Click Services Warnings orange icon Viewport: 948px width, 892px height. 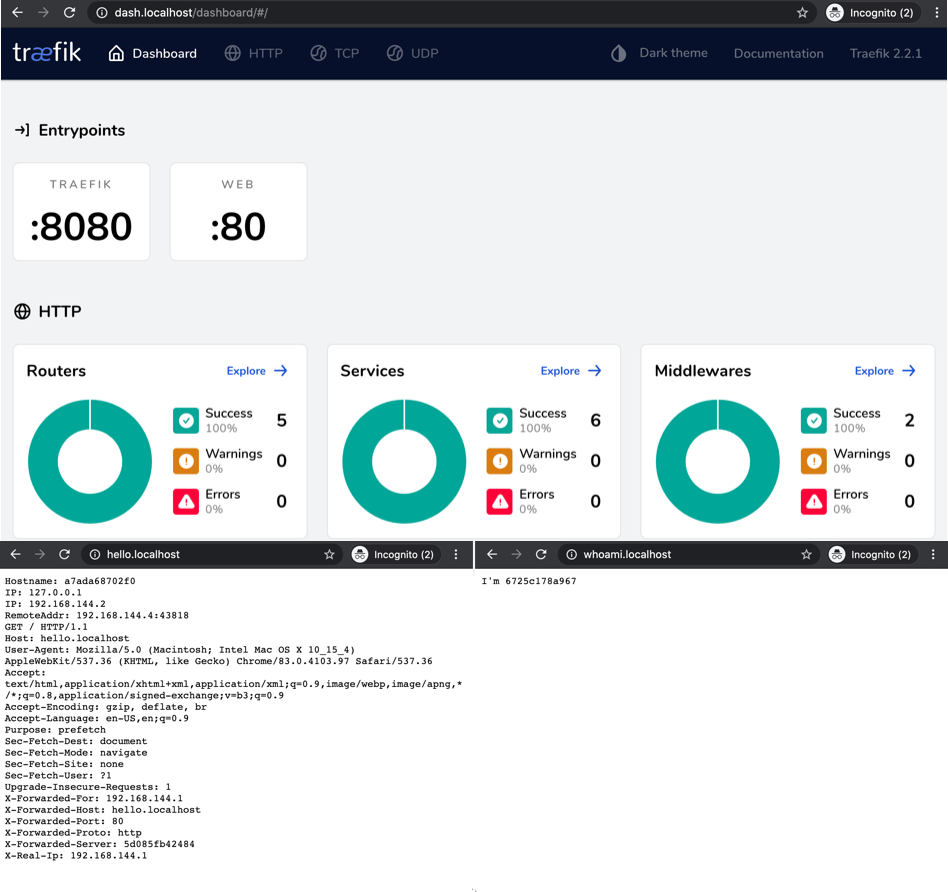click(x=500, y=461)
